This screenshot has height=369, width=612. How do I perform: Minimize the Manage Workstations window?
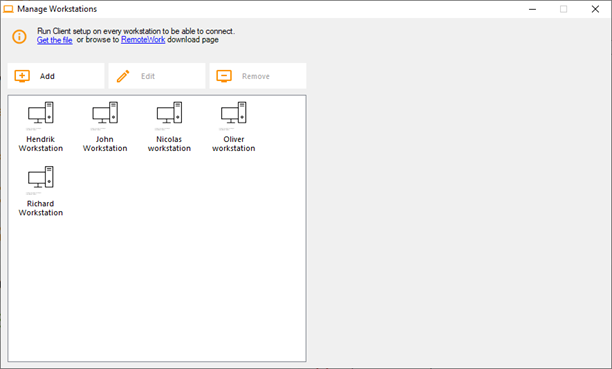point(532,9)
